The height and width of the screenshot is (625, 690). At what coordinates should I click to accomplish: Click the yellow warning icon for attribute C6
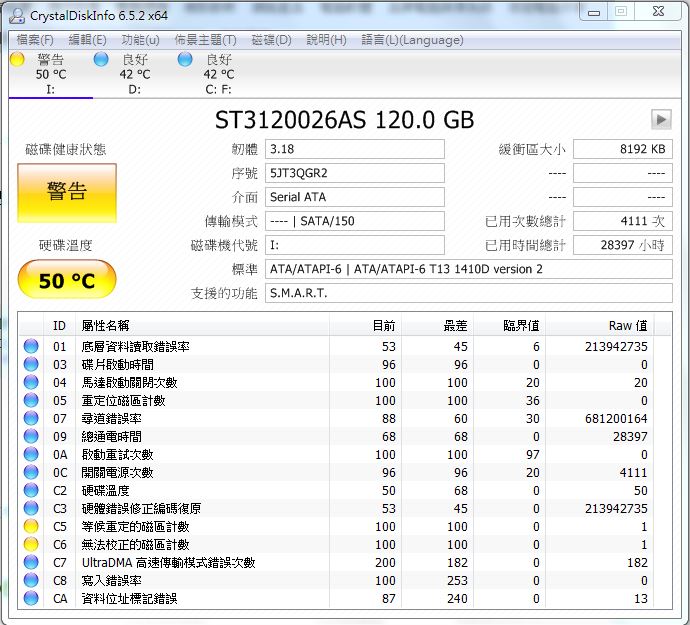pos(31,544)
